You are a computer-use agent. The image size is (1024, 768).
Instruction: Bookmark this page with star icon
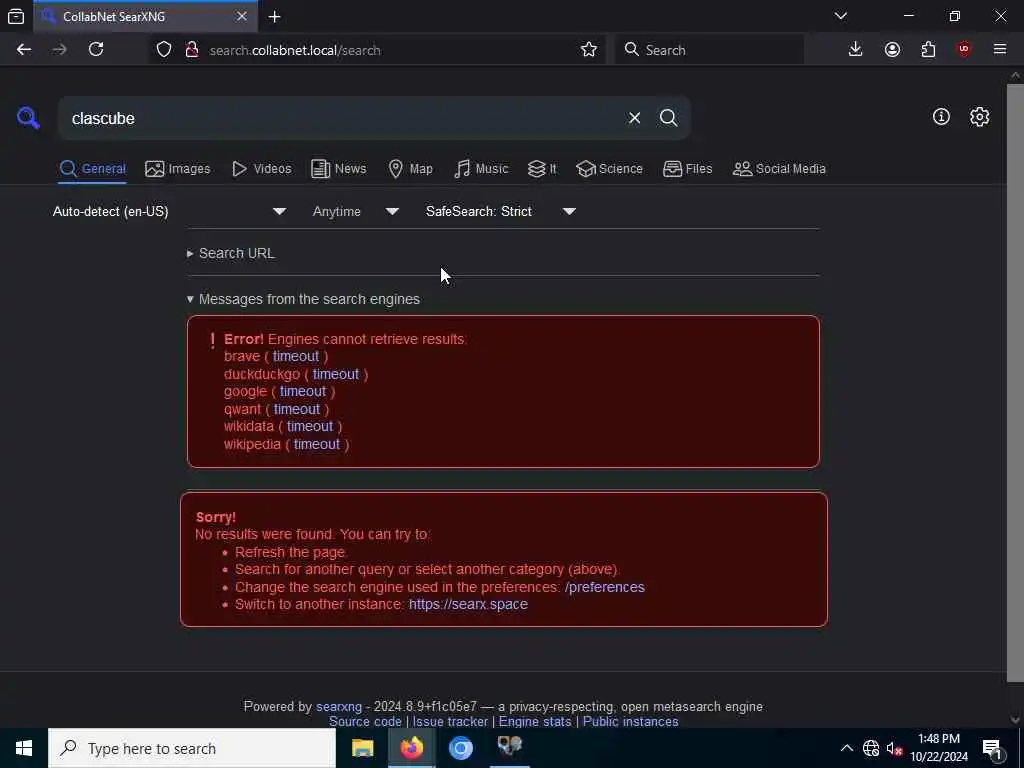[x=588, y=50]
